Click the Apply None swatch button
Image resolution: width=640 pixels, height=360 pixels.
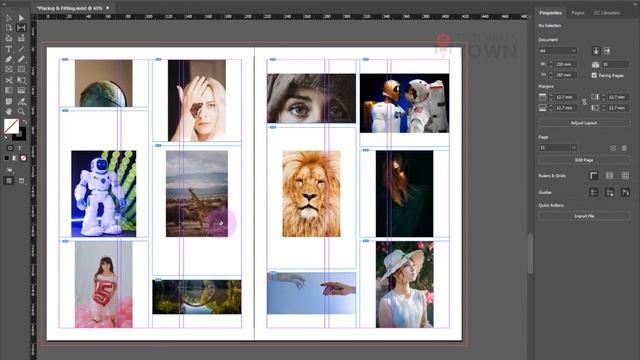[23, 158]
